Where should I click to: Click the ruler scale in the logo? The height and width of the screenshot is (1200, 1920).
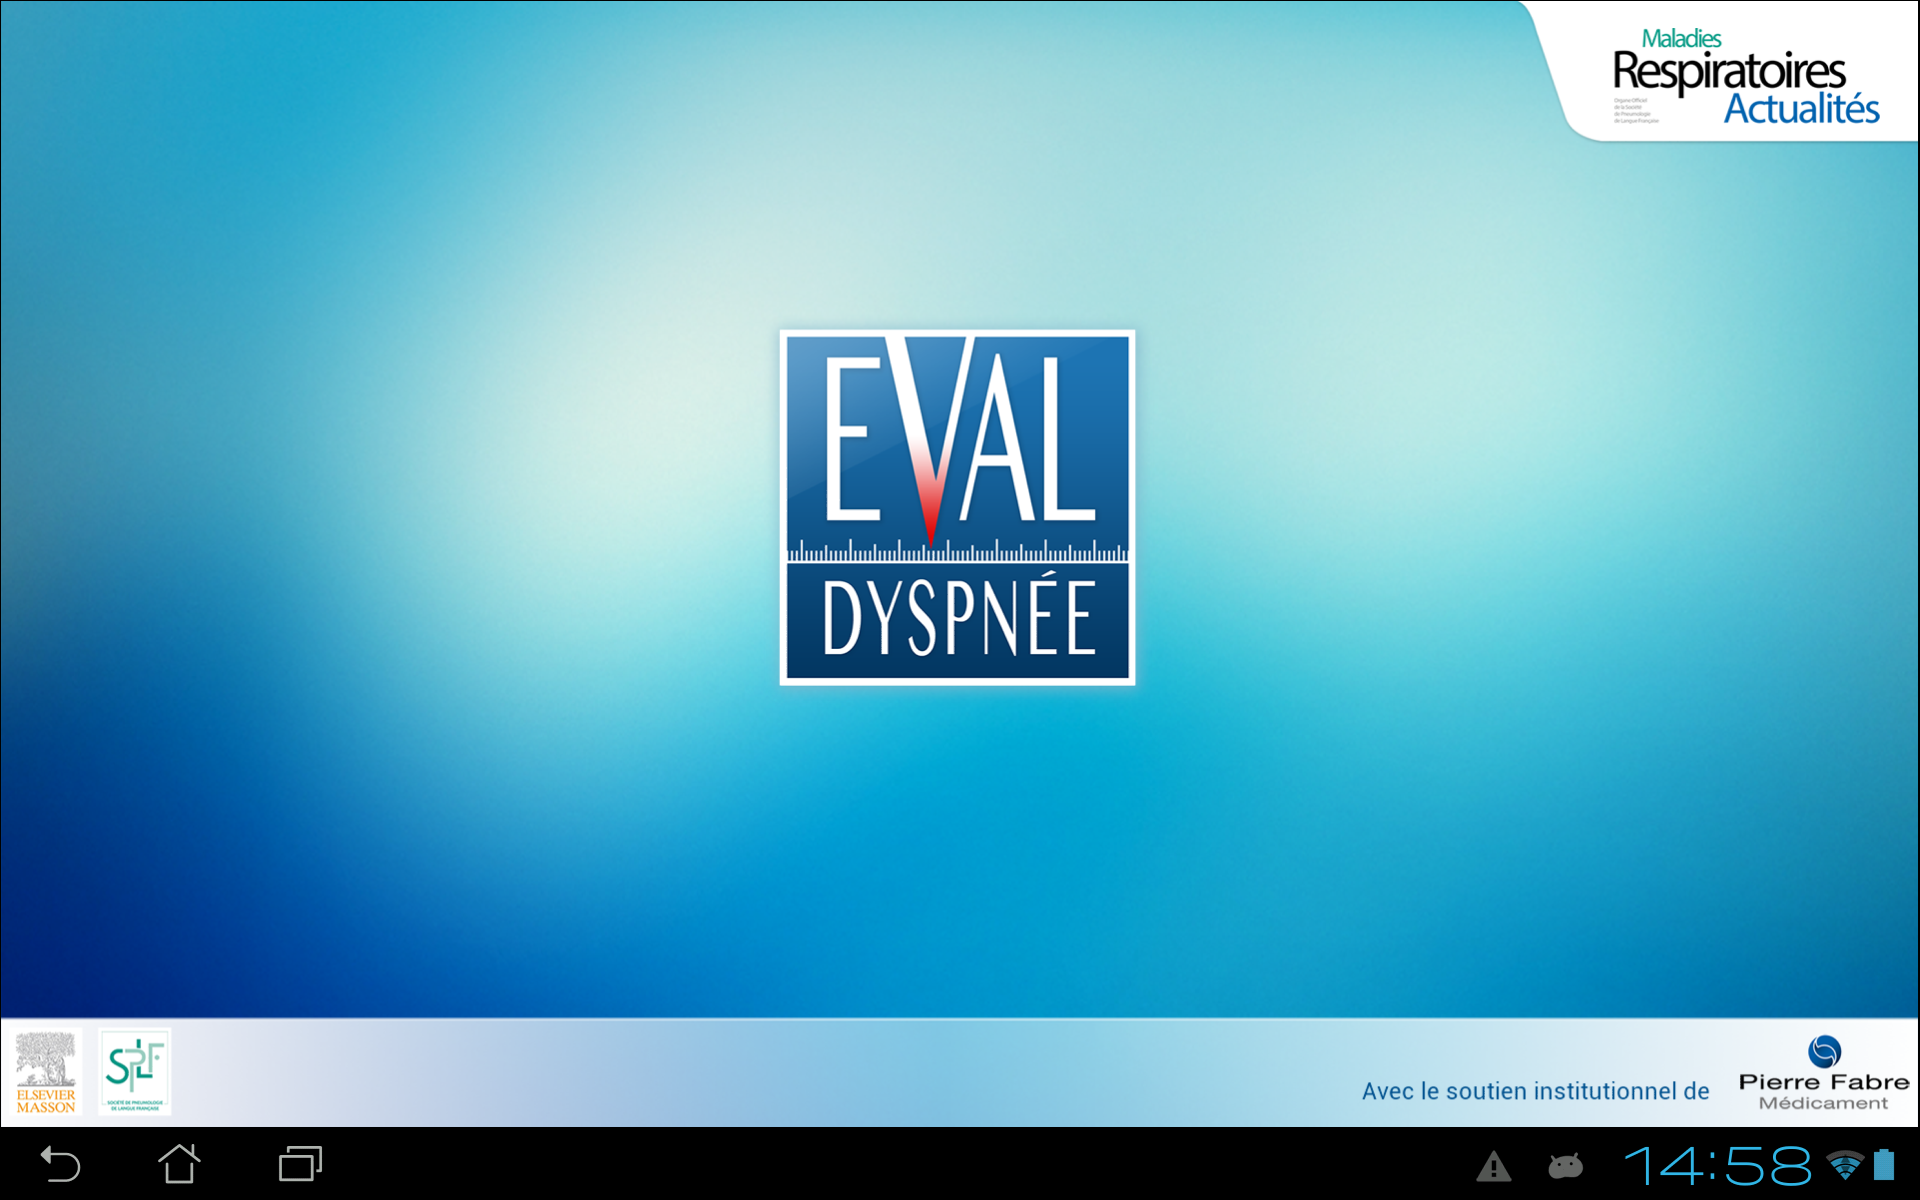tap(957, 551)
